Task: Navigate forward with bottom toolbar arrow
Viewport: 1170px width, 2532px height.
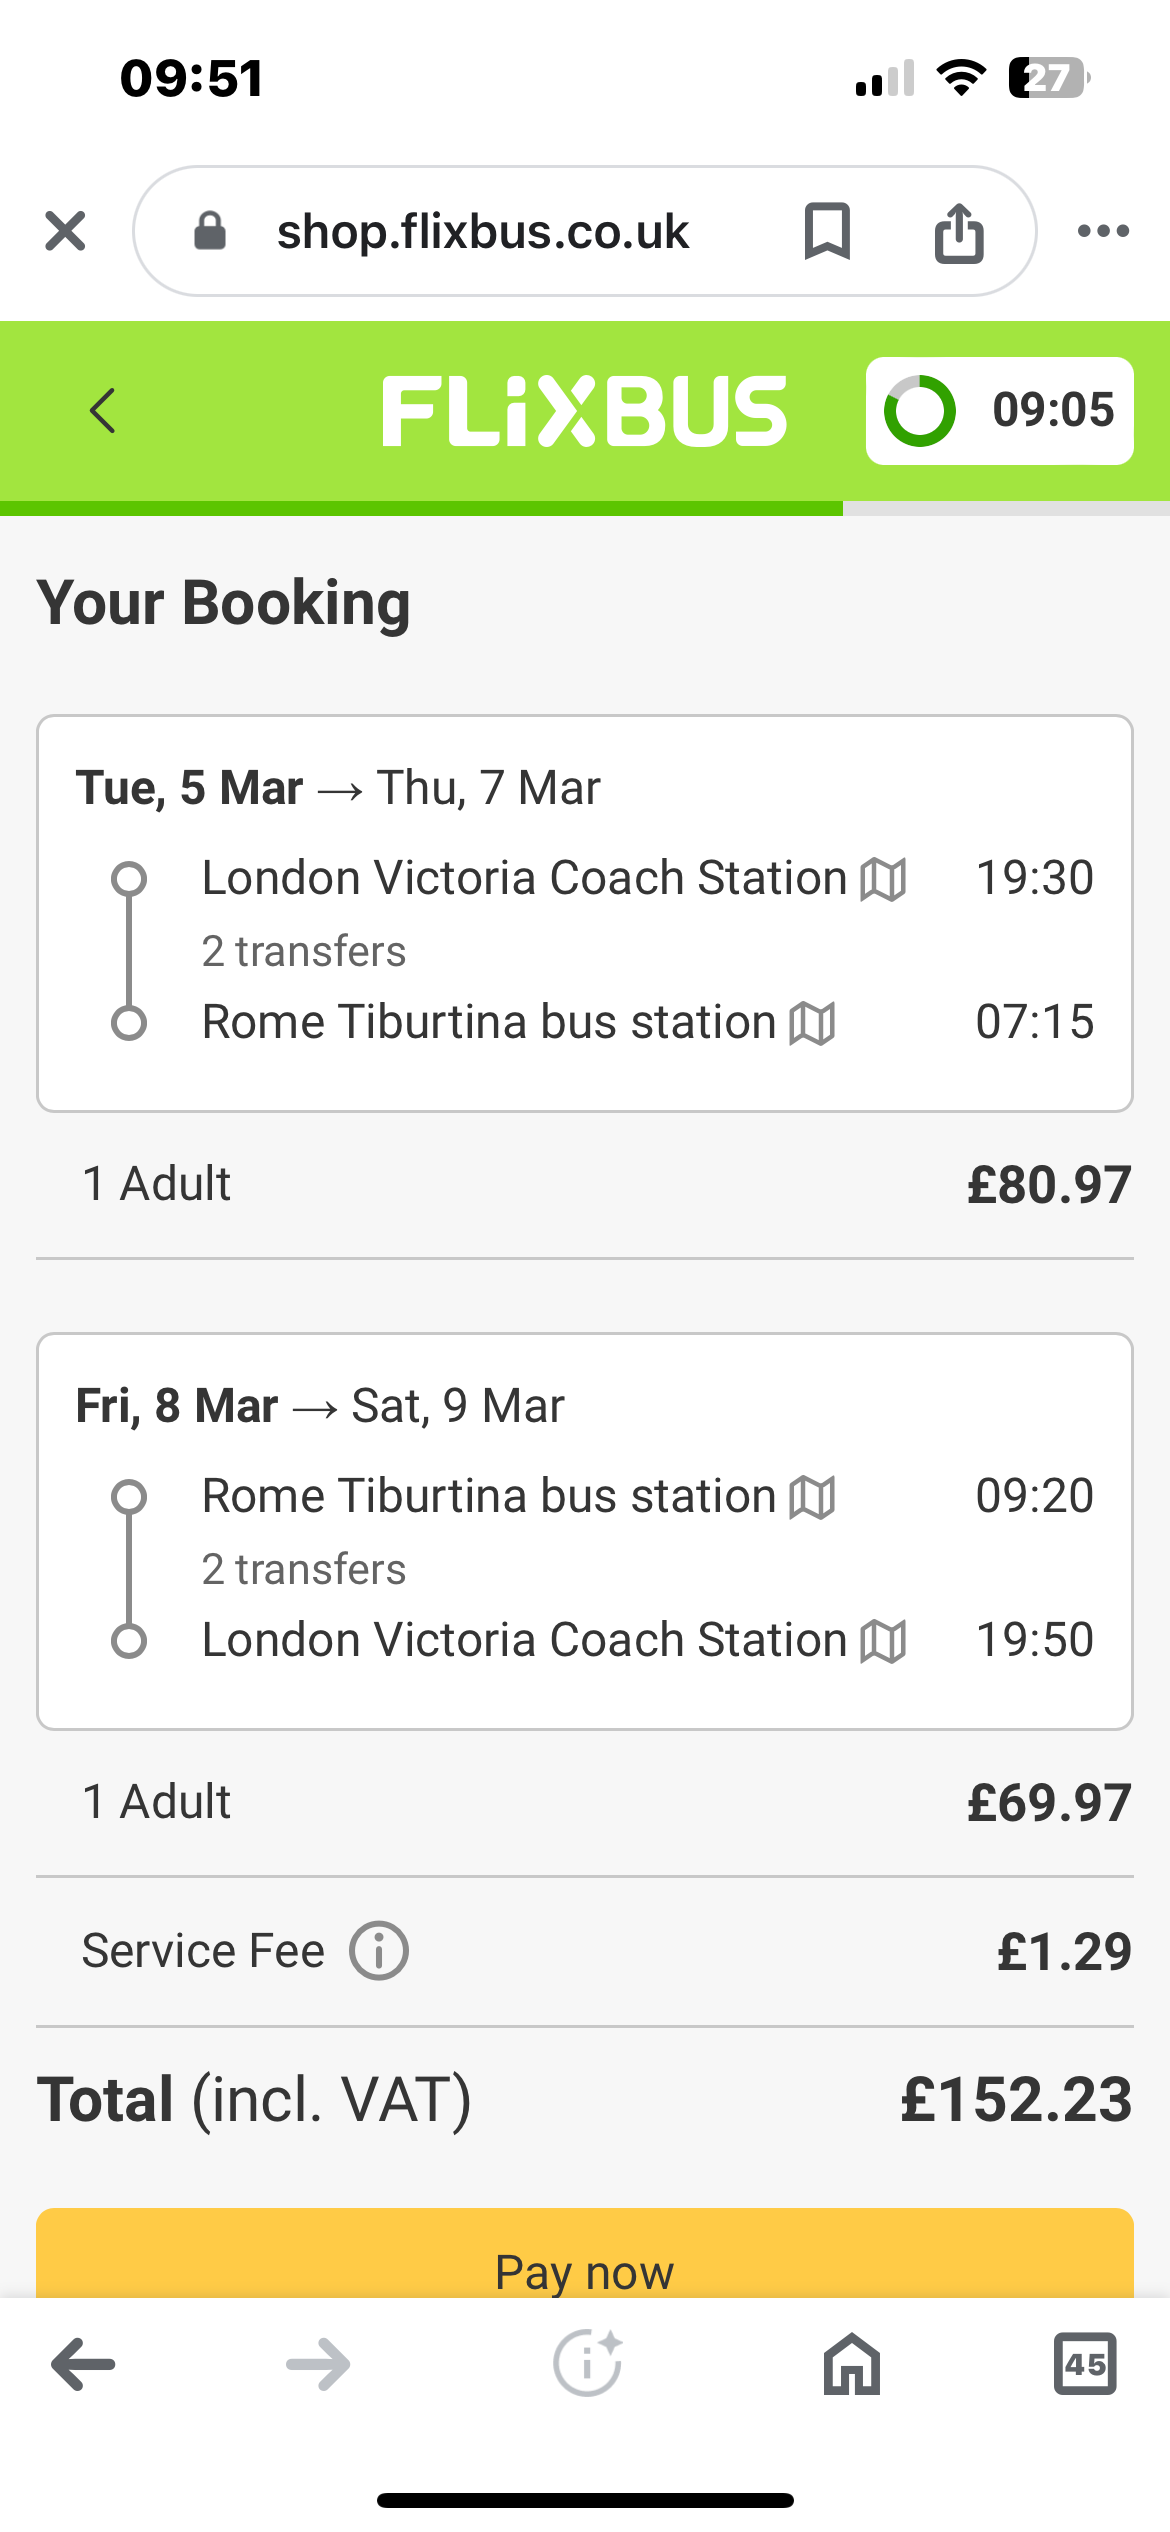Action: 318,2364
